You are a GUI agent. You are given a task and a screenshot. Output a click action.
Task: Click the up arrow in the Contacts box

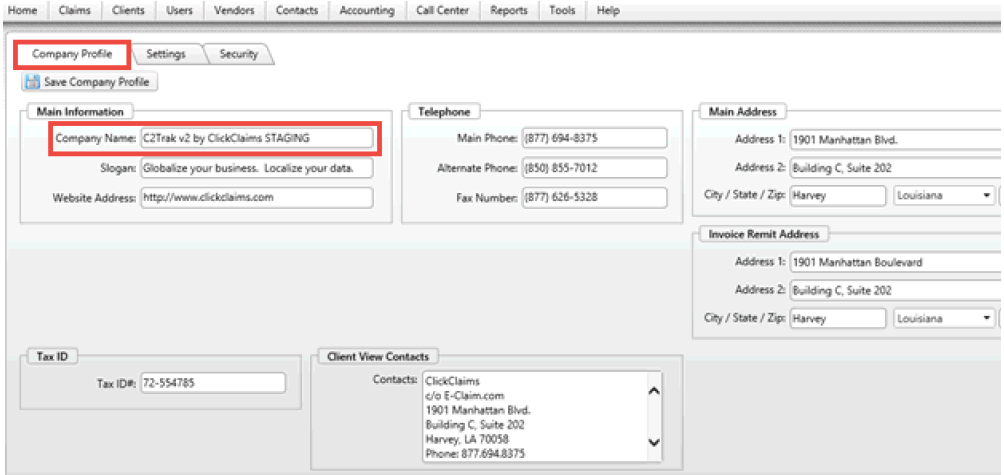(x=654, y=391)
